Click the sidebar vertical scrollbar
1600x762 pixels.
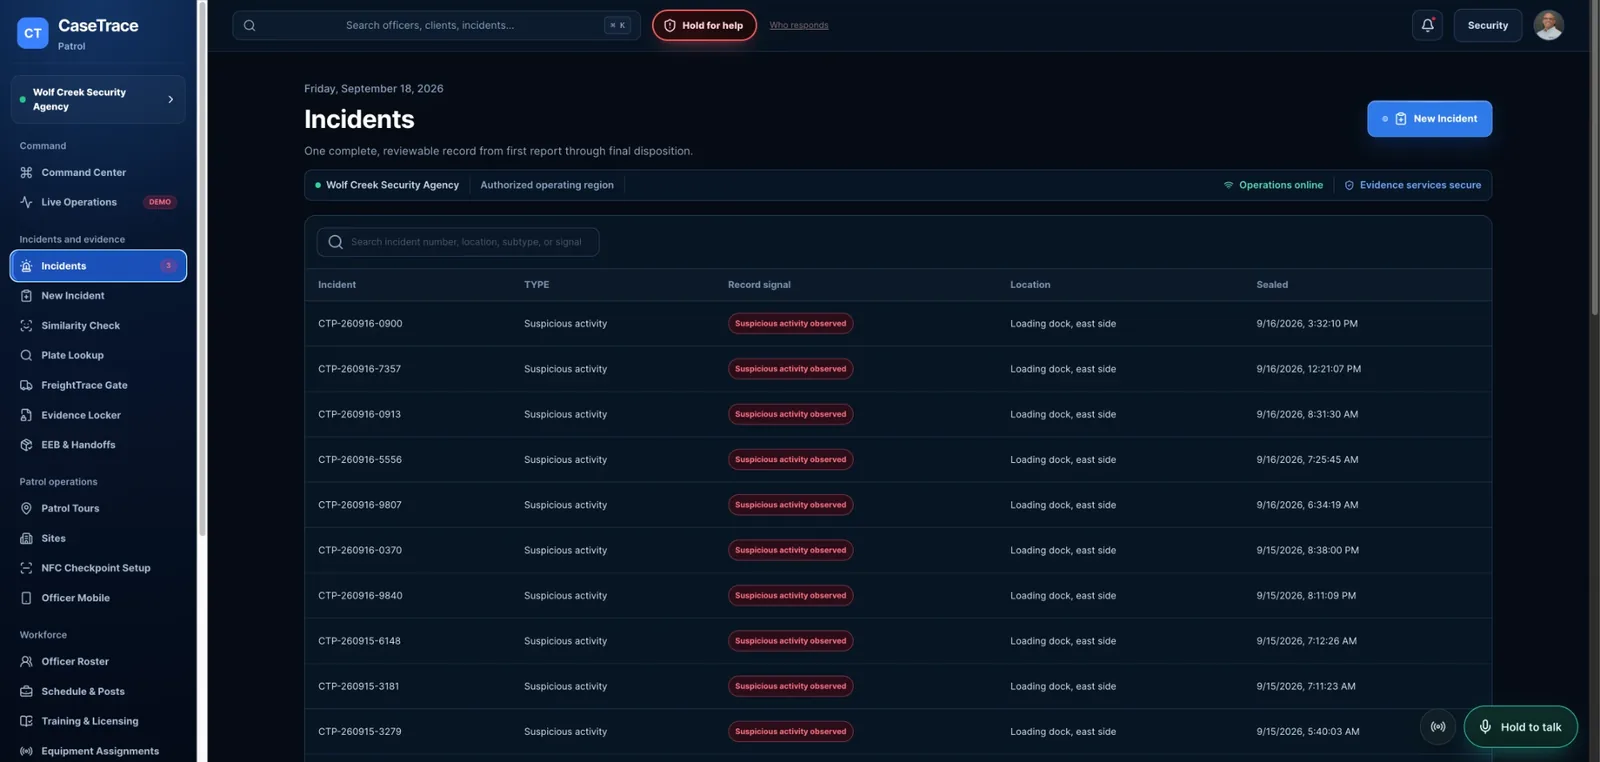(202, 270)
